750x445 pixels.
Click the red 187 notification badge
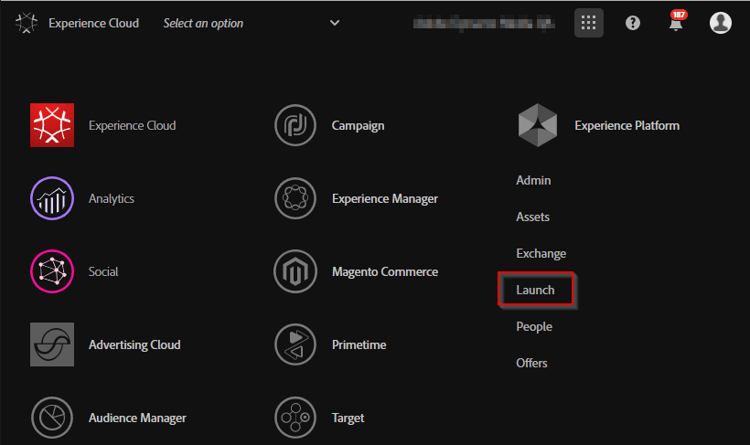coord(679,14)
